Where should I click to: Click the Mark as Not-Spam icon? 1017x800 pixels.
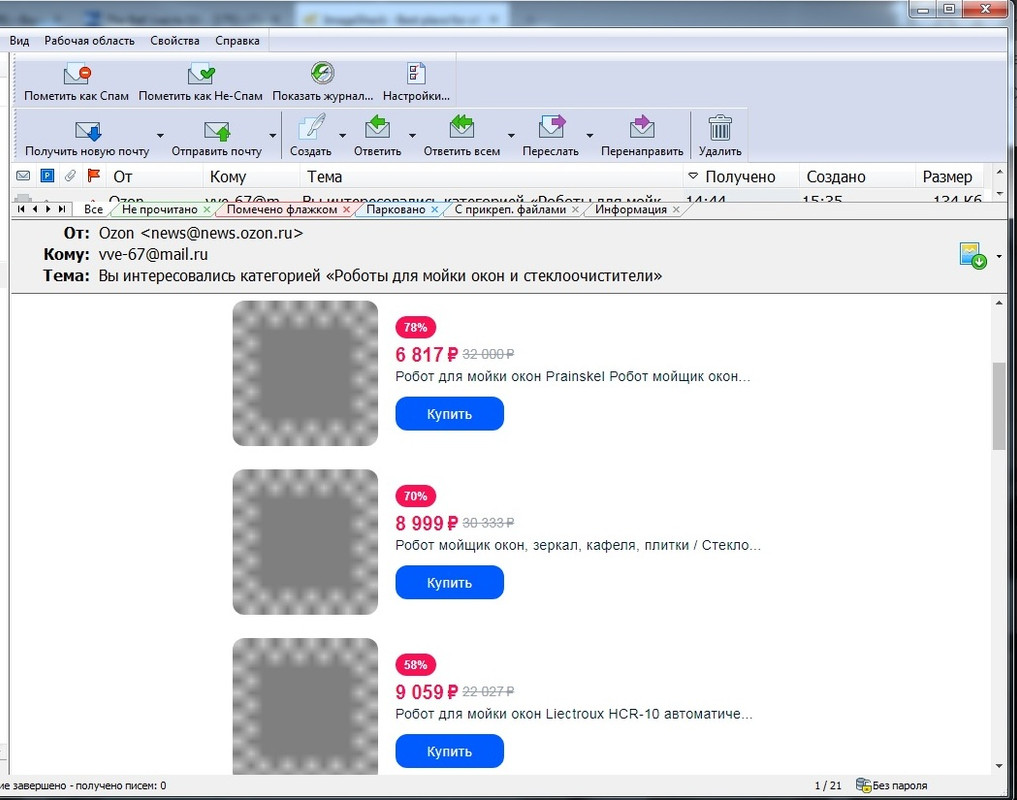(x=201, y=74)
